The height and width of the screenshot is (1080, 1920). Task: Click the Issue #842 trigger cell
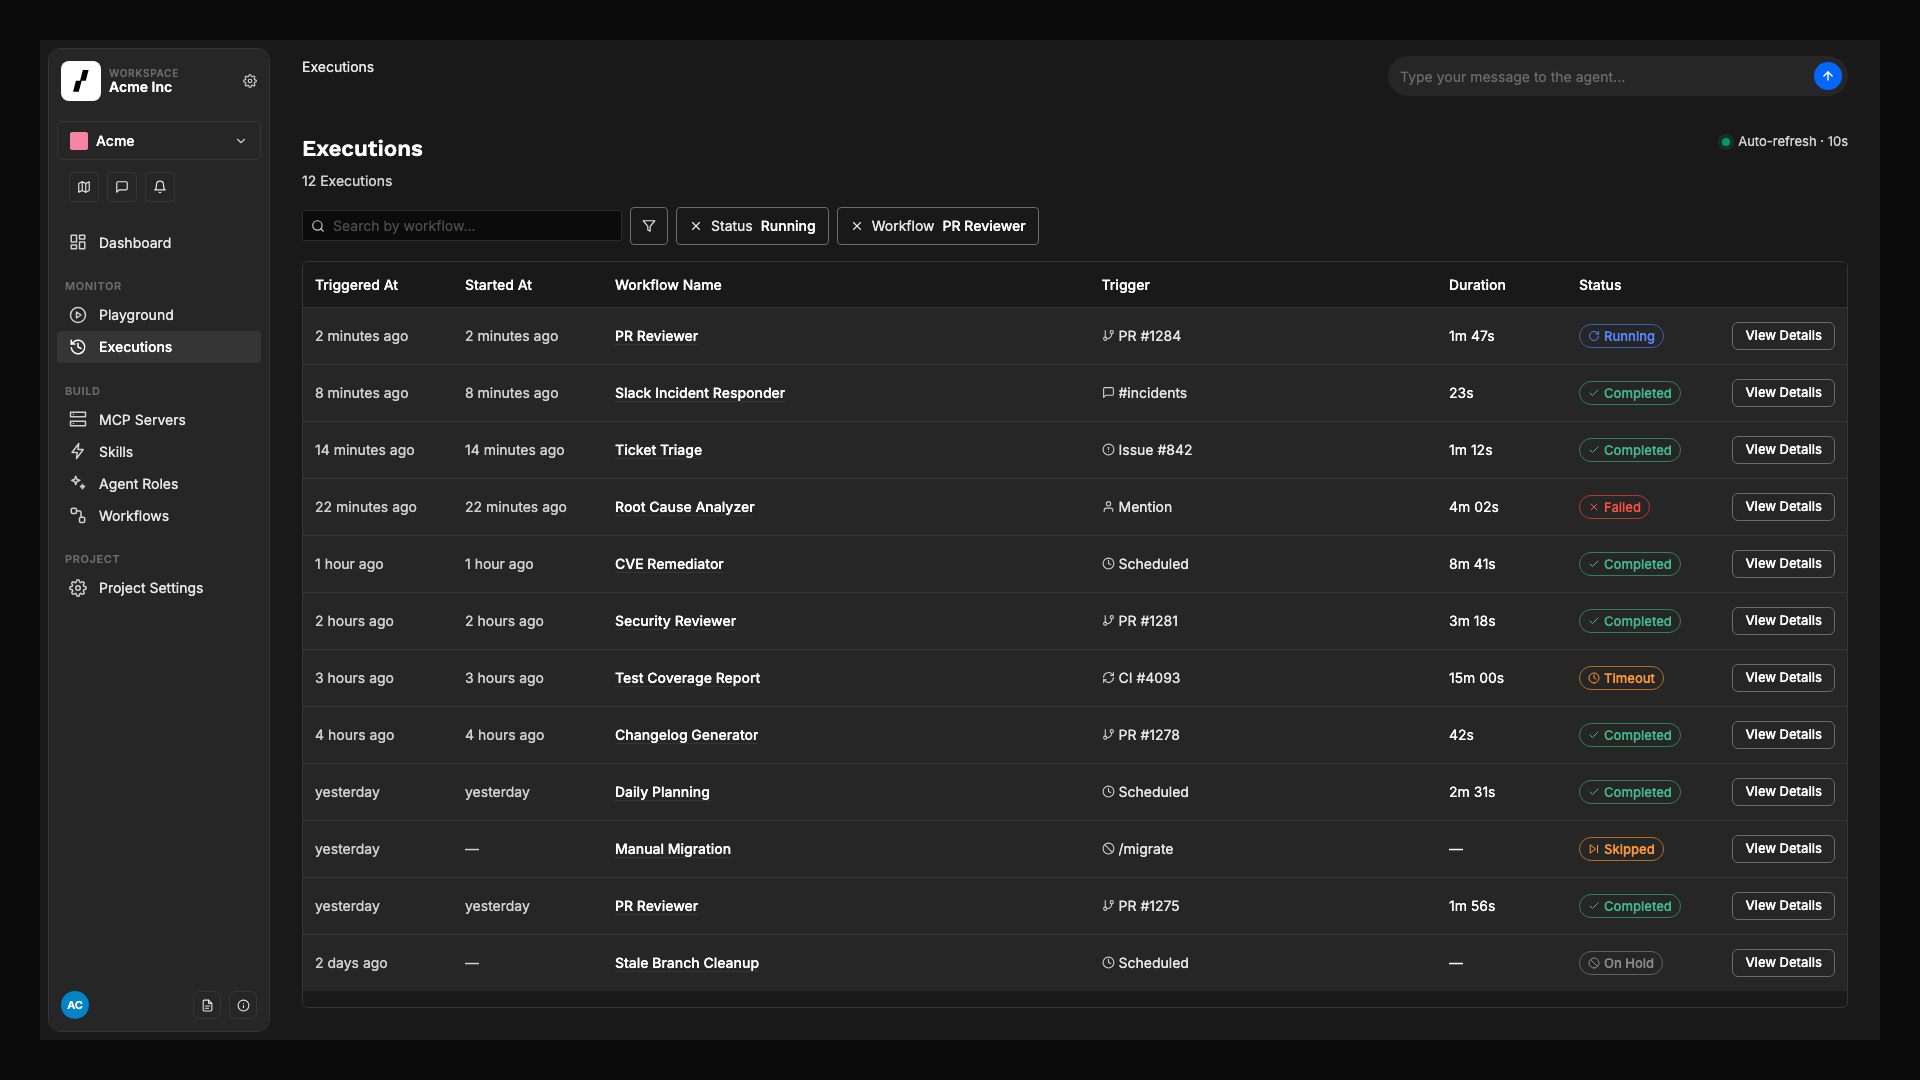coord(1147,450)
